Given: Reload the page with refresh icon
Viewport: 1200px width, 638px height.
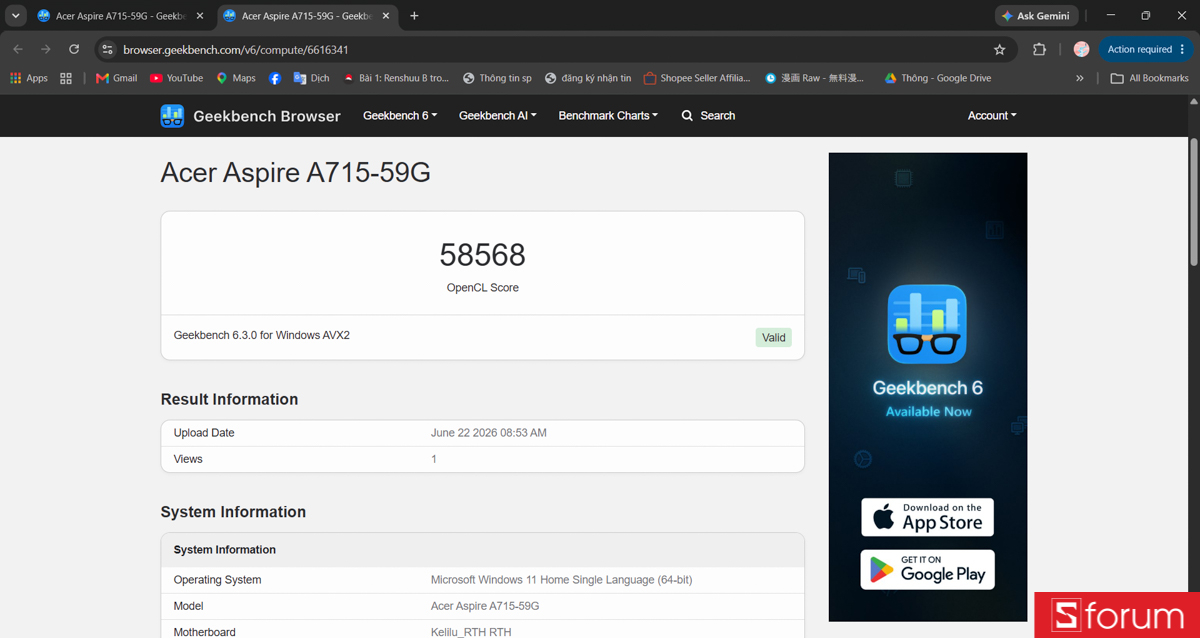Looking at the screenshot, I should pos(74,49).
